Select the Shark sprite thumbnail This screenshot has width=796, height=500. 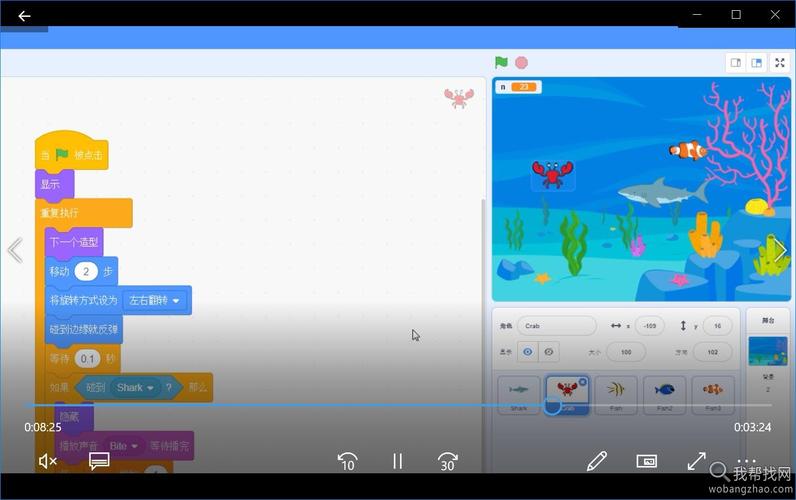click(x=518, y=395)
